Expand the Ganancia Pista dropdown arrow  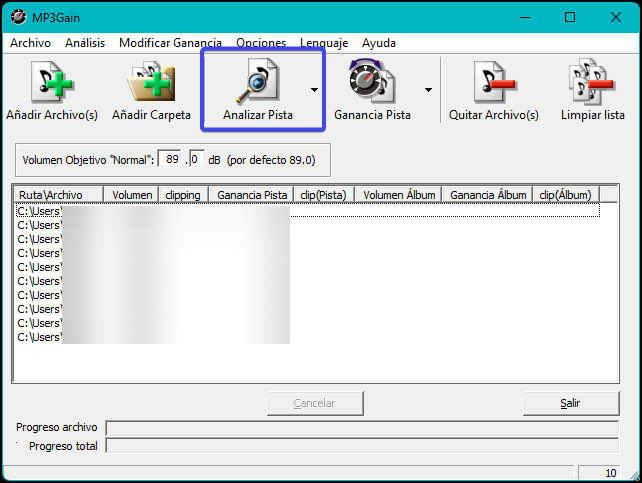pyautogui.click(x=428, y=90)
